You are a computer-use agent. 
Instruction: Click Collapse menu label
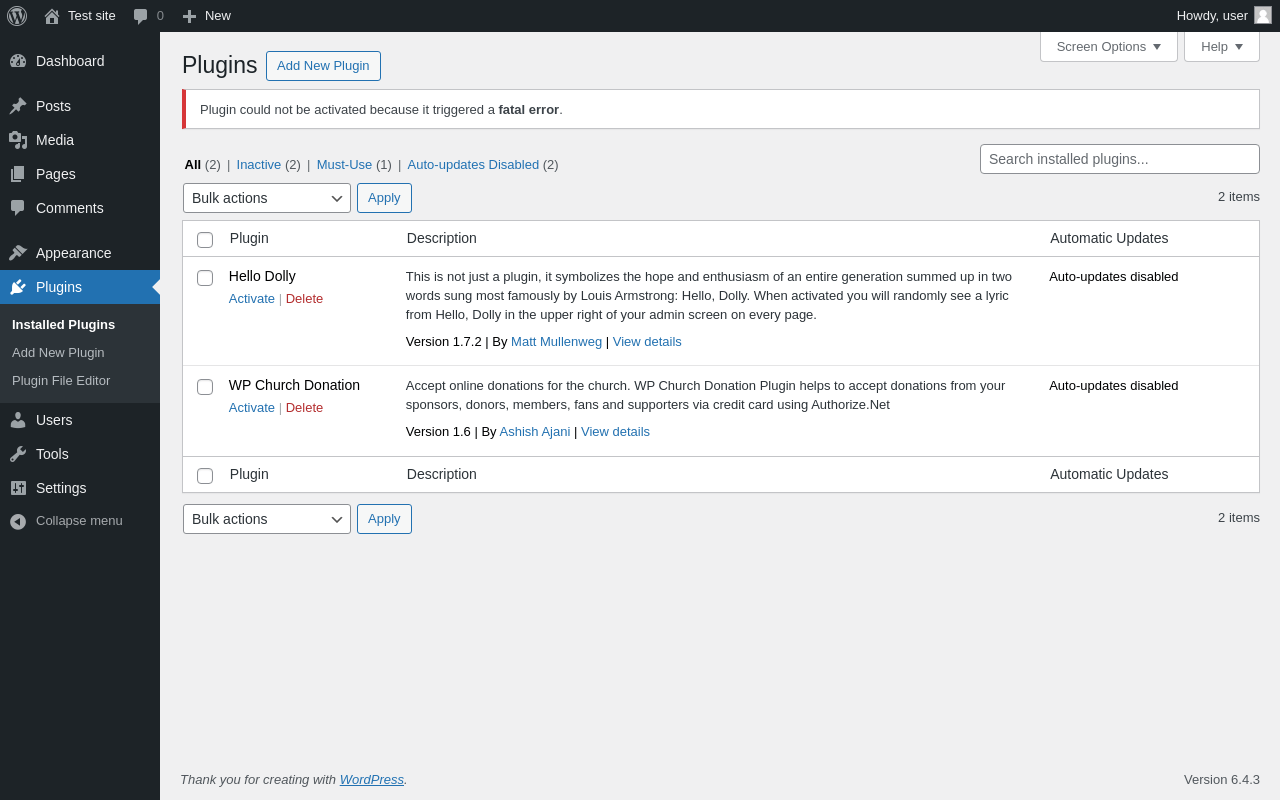click(x=79, y=521)
